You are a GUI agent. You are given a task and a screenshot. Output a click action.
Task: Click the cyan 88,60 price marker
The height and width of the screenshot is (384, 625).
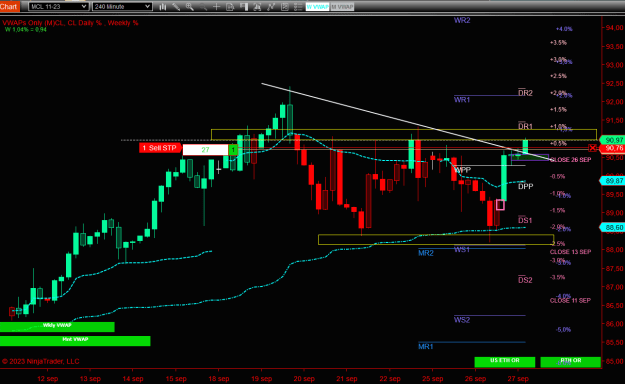[613, 228]
